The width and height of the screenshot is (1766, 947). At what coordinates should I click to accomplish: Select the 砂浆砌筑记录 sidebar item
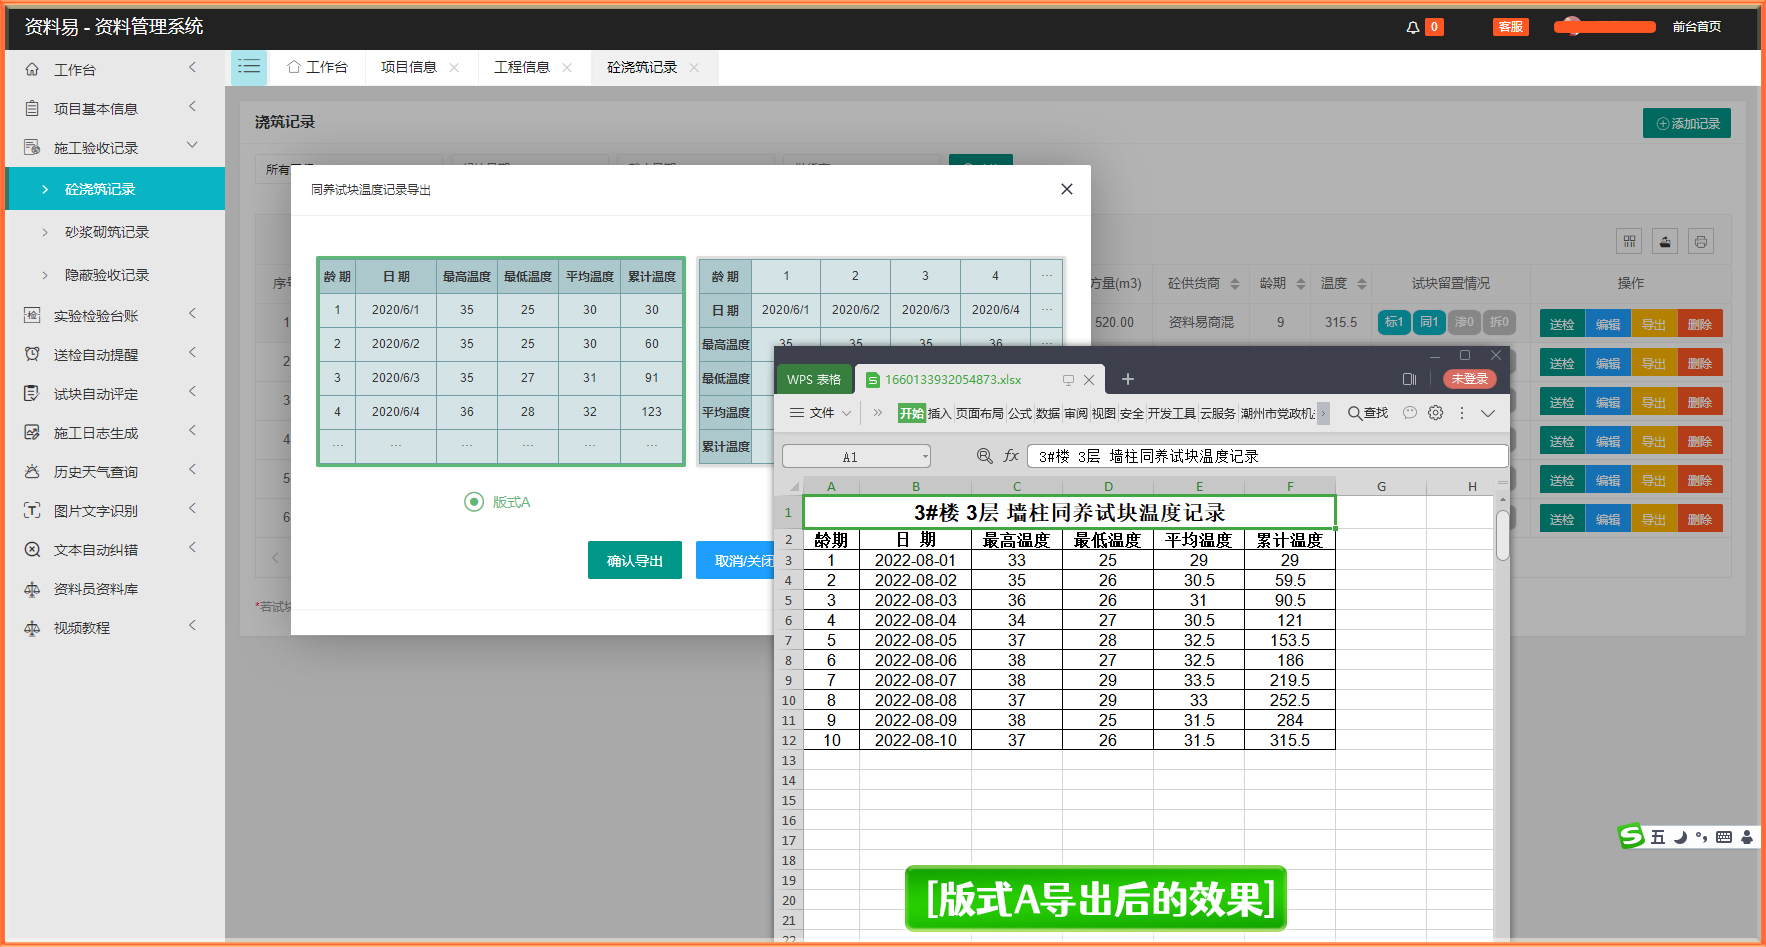coord(107,232)
